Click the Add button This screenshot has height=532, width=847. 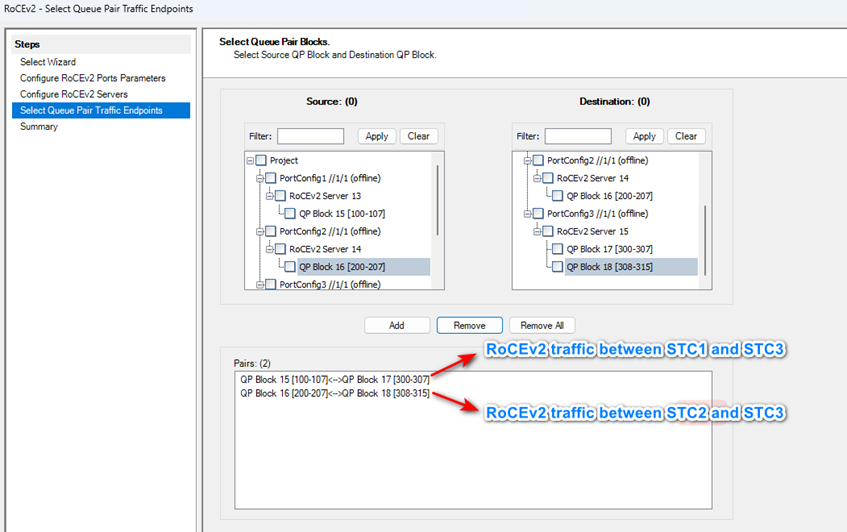click(397, 326)
